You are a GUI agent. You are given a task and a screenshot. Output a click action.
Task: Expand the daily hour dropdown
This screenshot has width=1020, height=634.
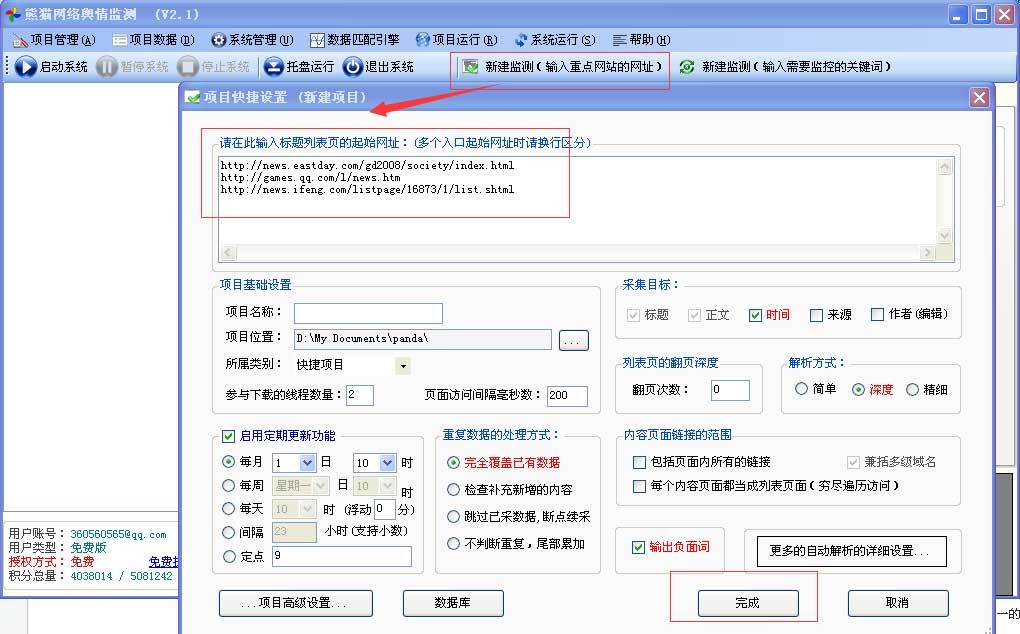tap(308, 509)
